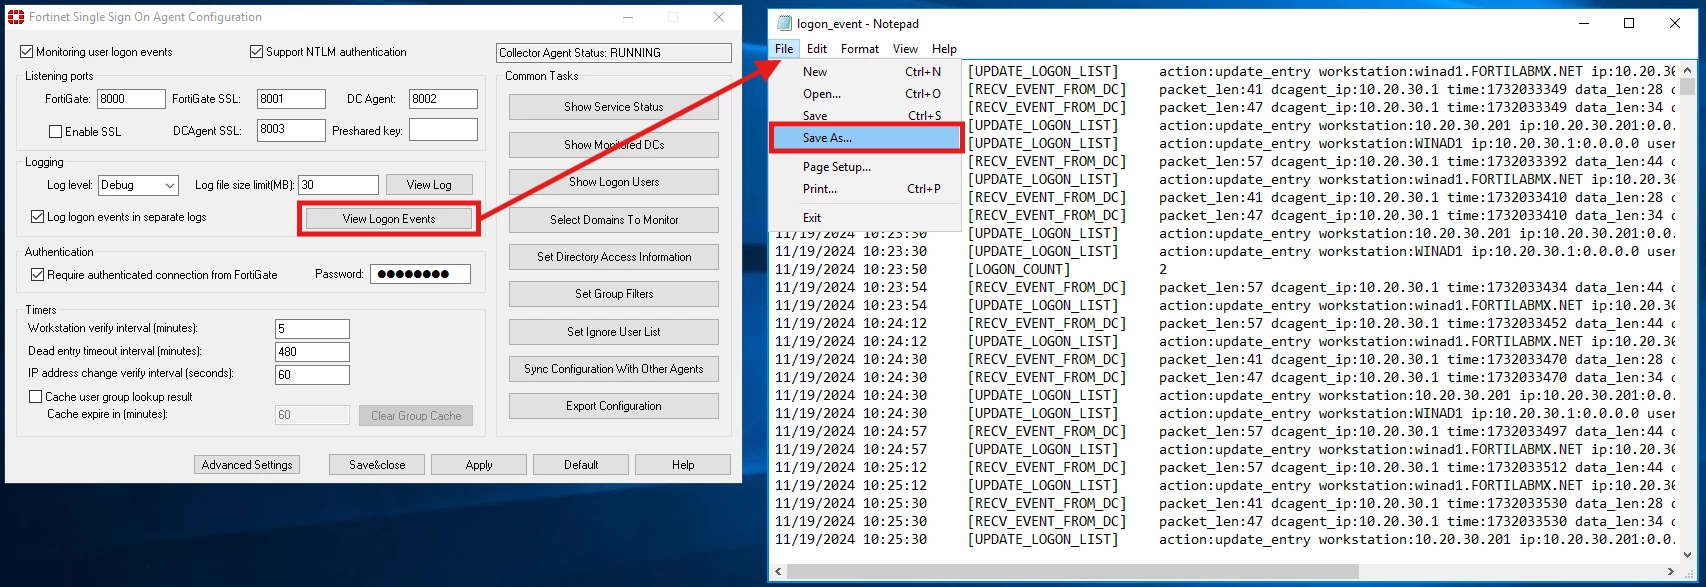Click the FortiGate port field
The width and height of the screenshot is (1706, 587).
[x=131, y=99]
